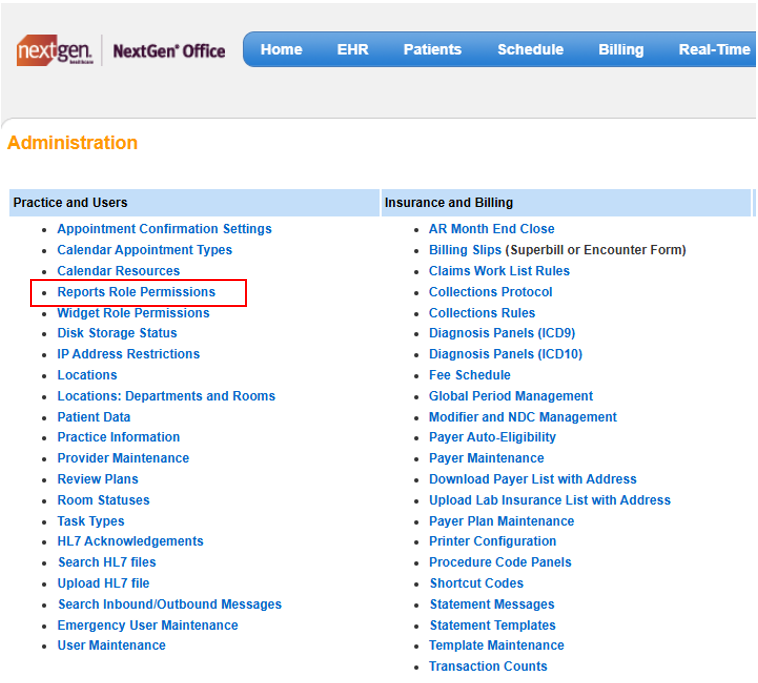Select Provider Maintenance link
758x683 pixels.
point(123,458)
